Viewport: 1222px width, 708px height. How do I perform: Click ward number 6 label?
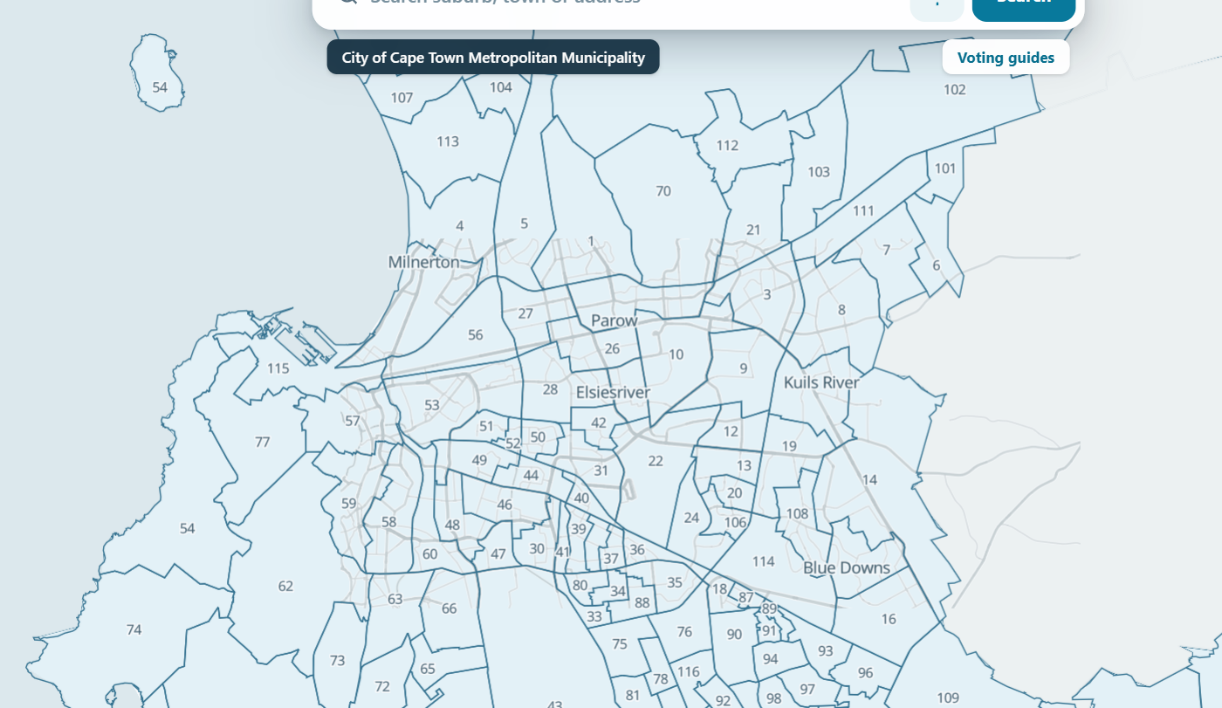click(936, 266)
